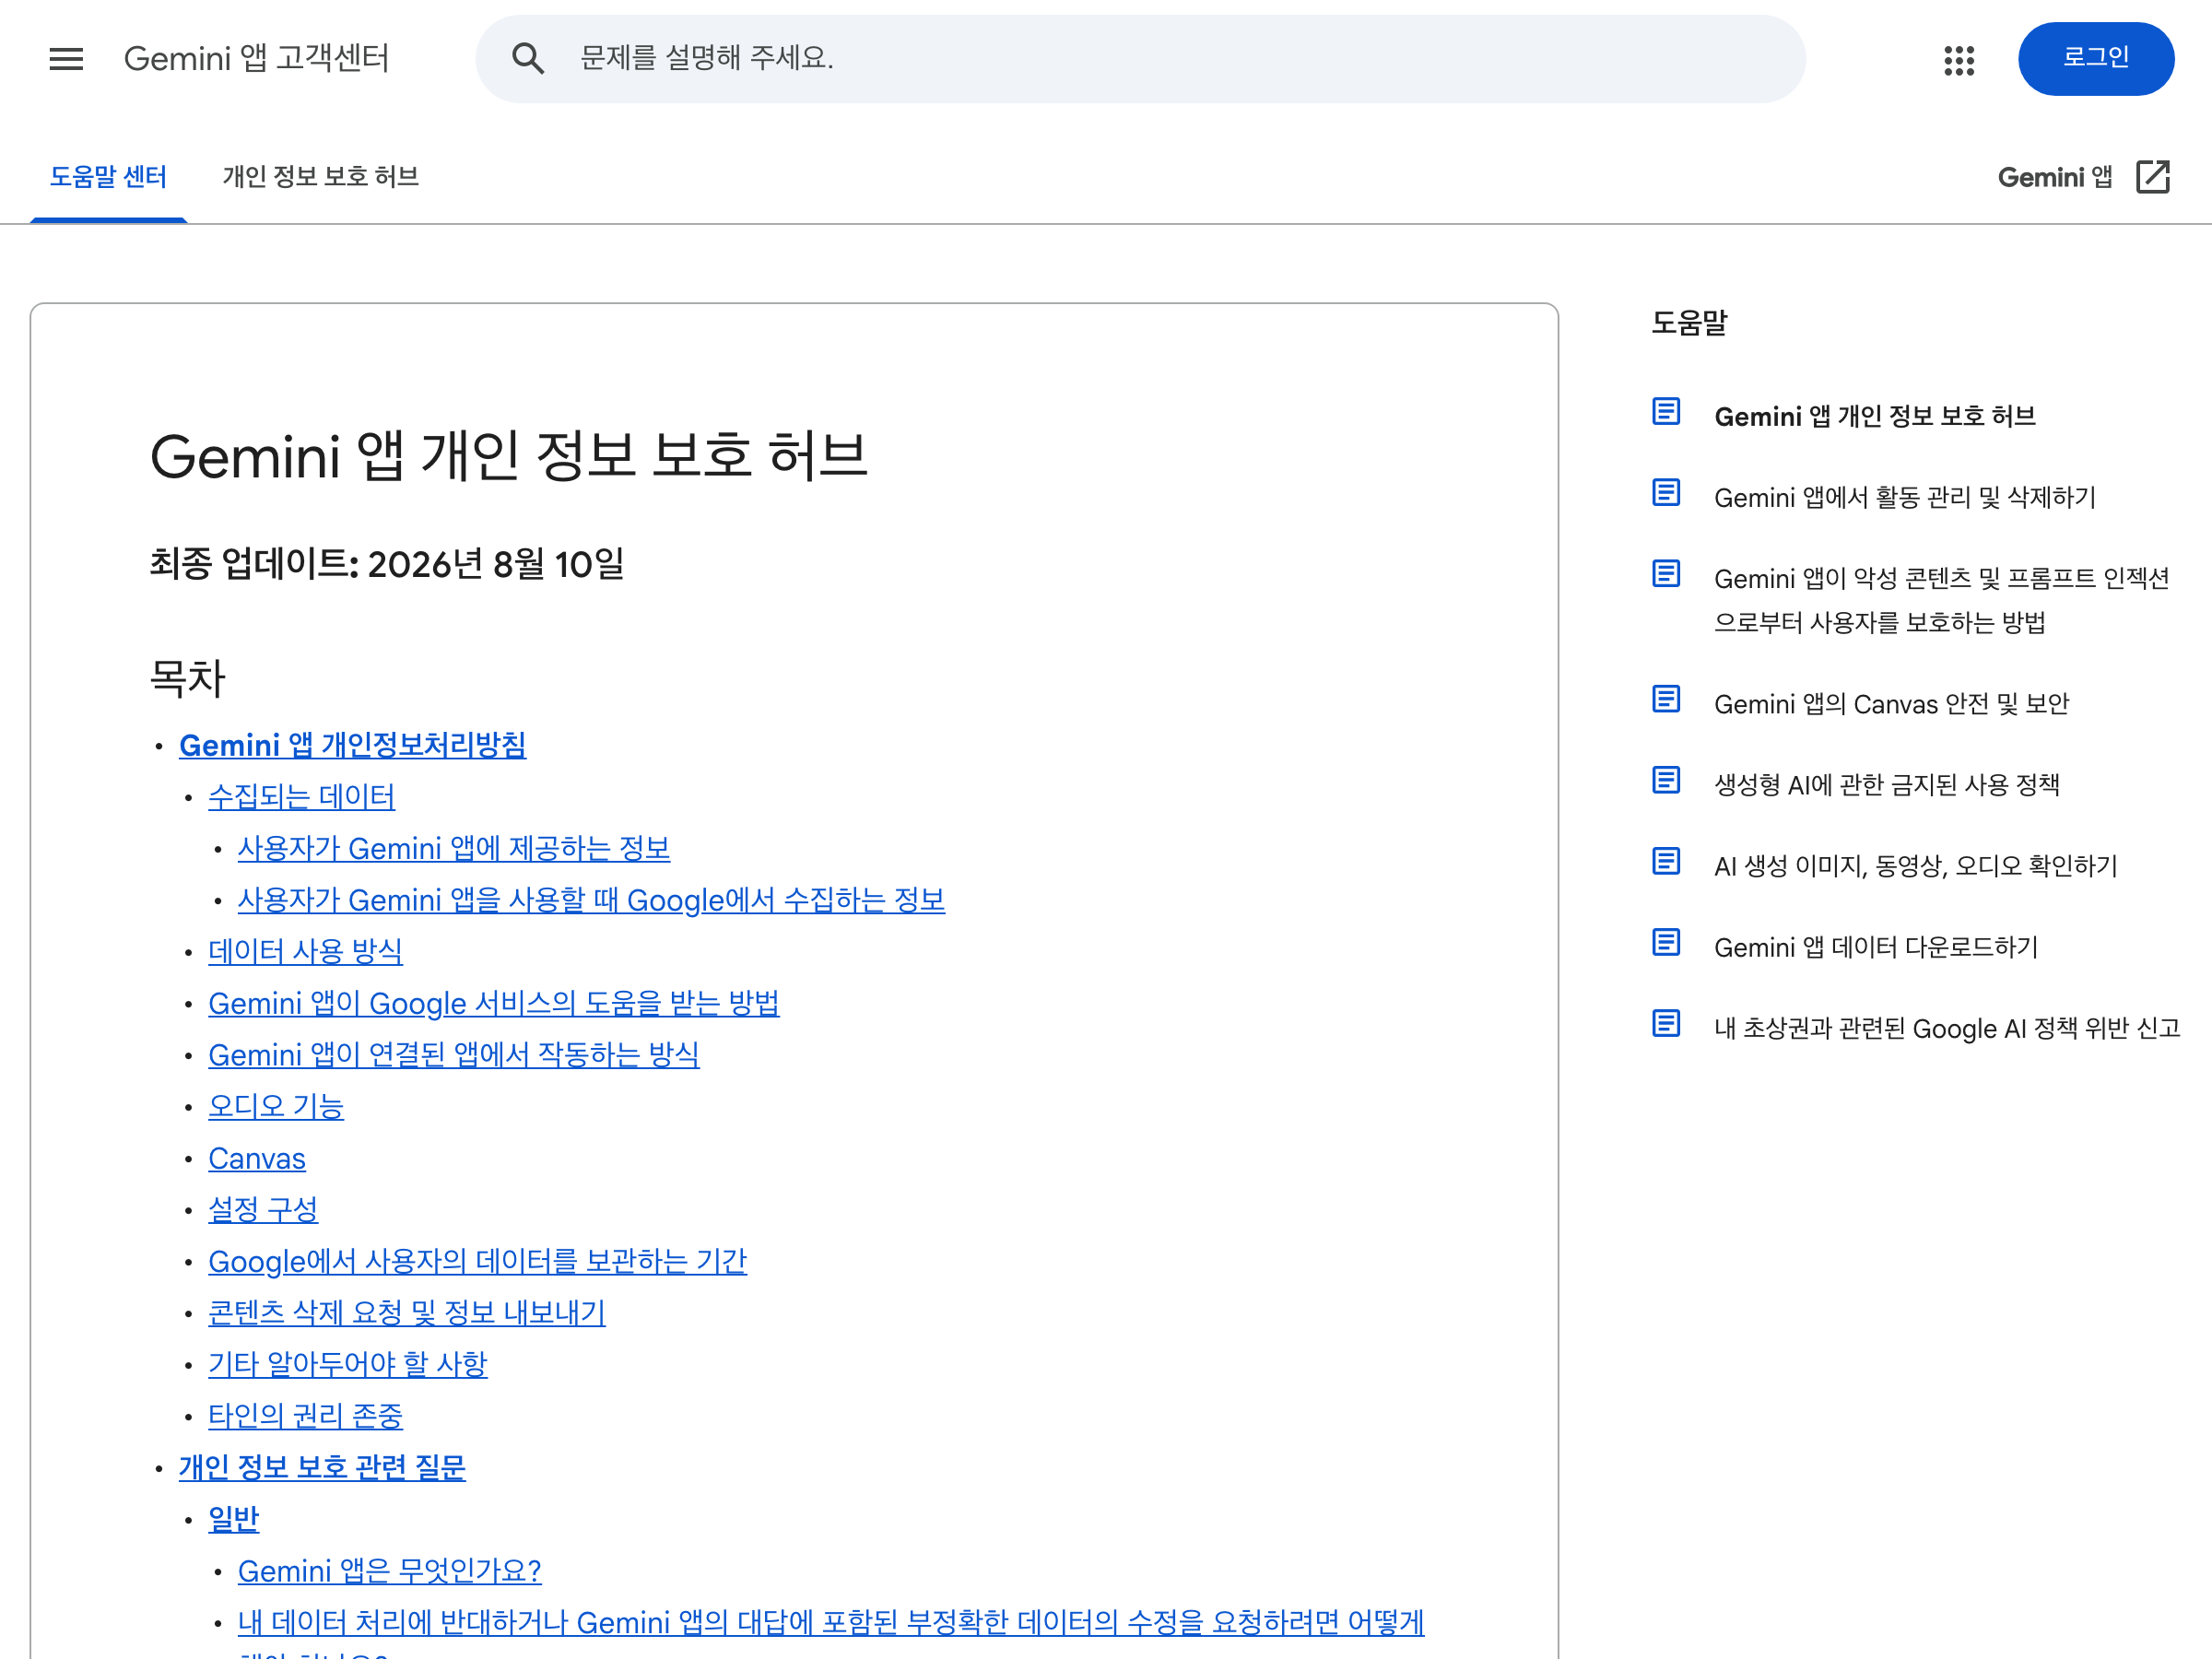This screenshot has width=2212, height=1659.
Task: Open the 오디오 기능 contents link
Action: pyautogui.click(x=276, y=1107)
